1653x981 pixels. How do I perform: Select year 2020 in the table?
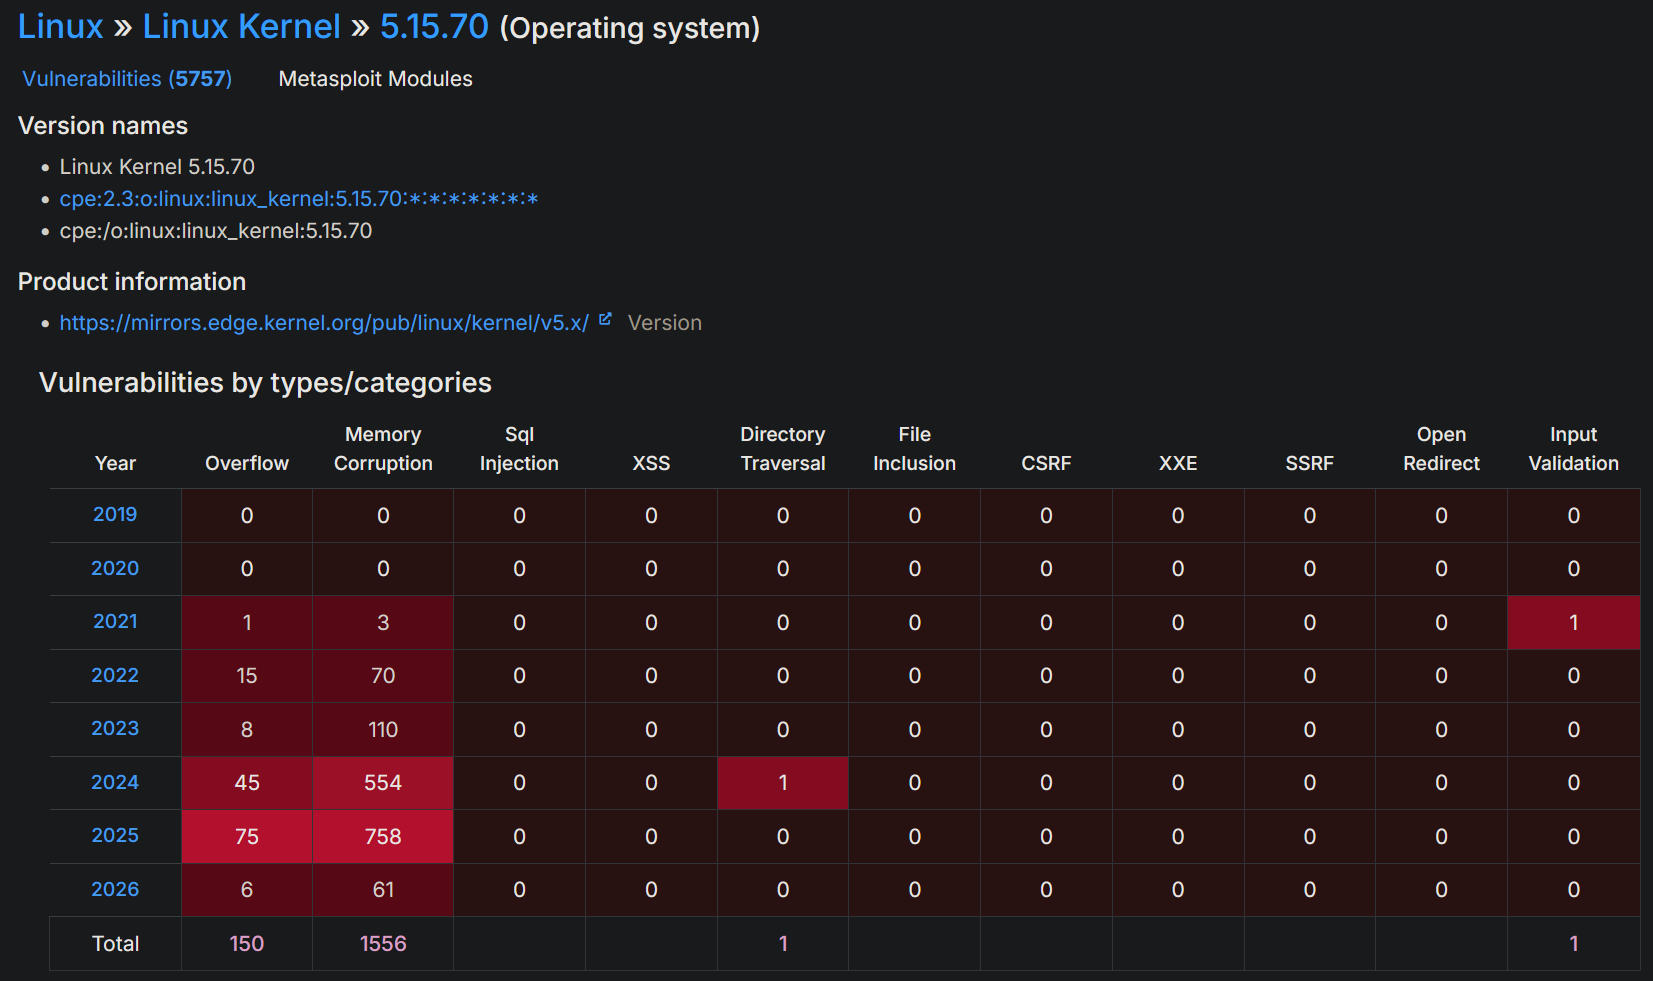(115, 568)
